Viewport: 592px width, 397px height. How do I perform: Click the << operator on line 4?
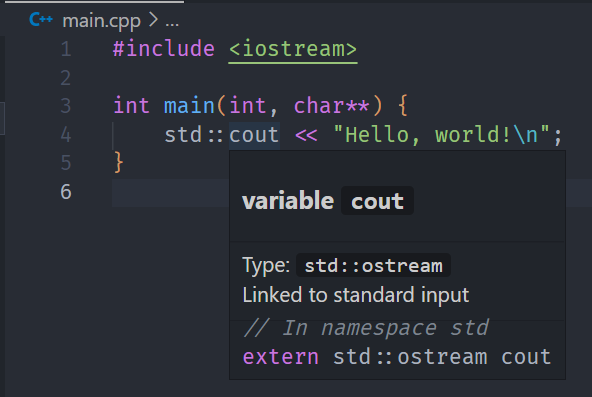(306, 135)
